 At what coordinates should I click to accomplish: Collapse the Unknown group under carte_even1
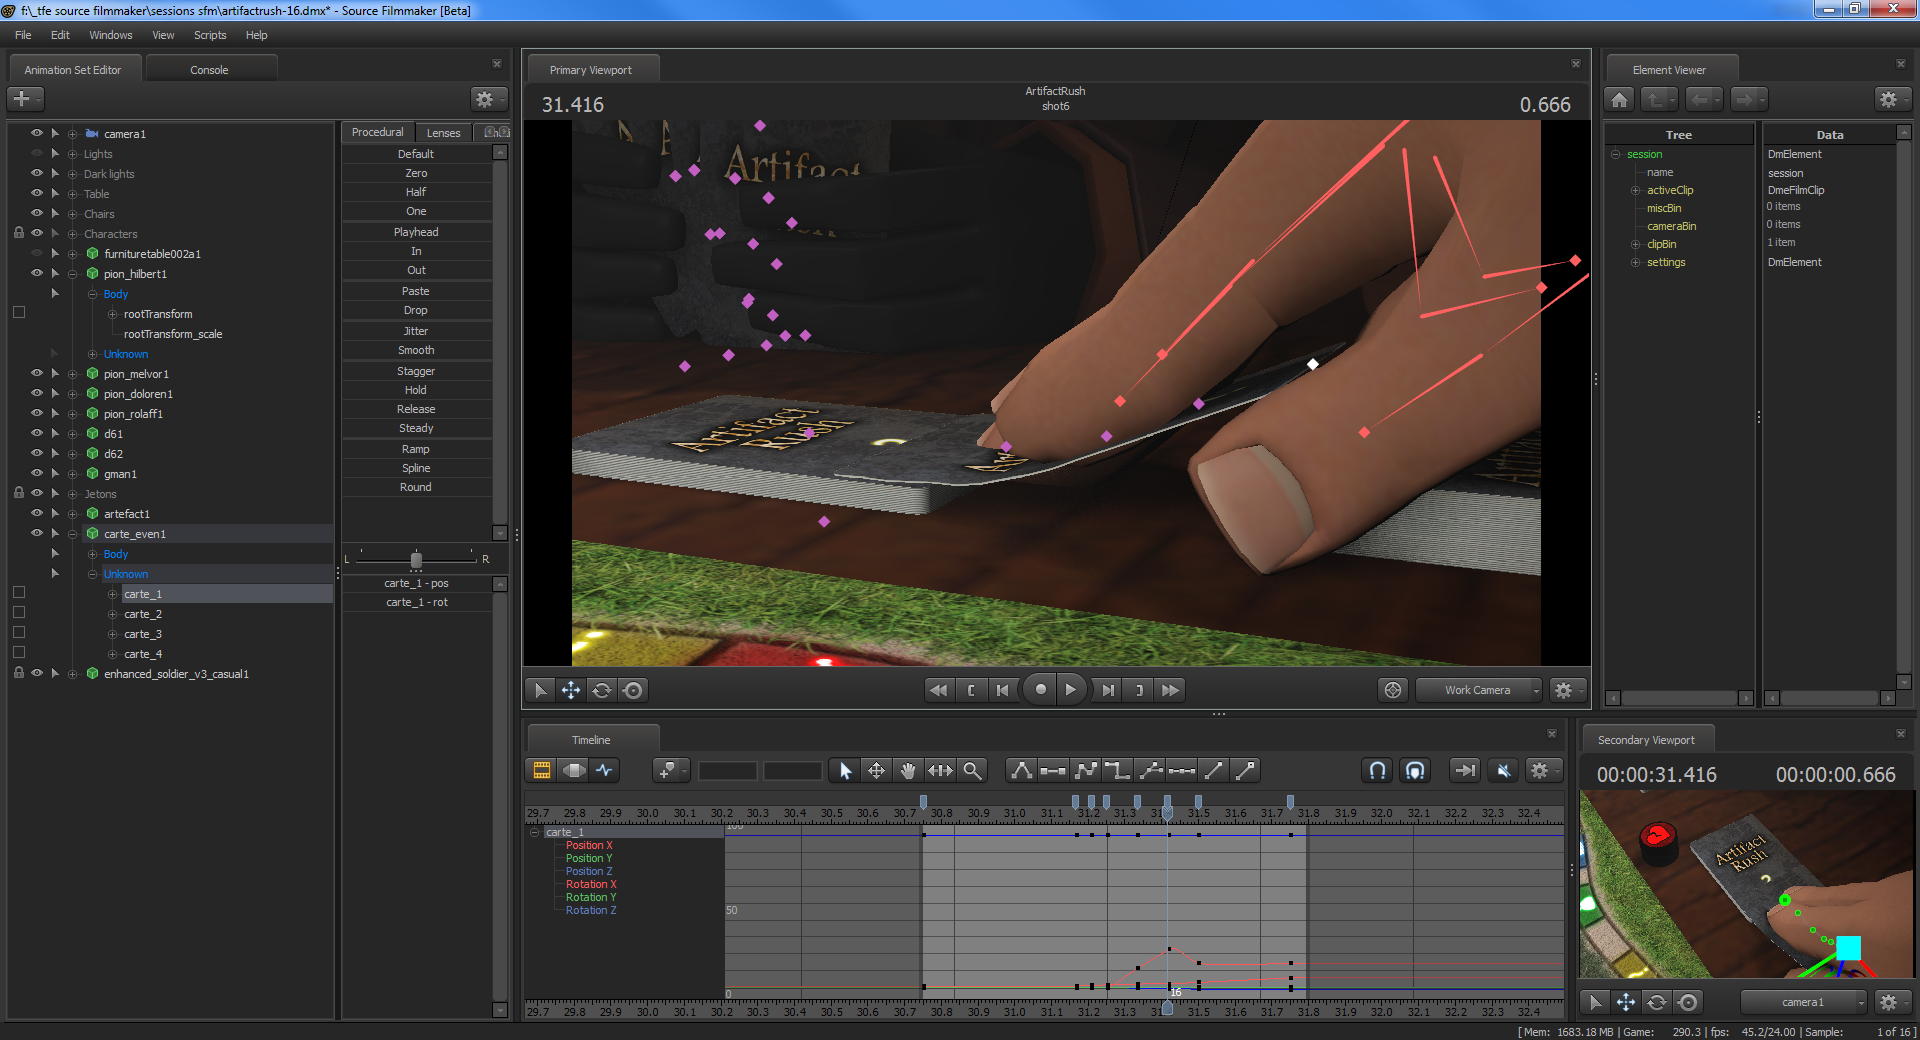pyautogui.click(x=93, y=574)
